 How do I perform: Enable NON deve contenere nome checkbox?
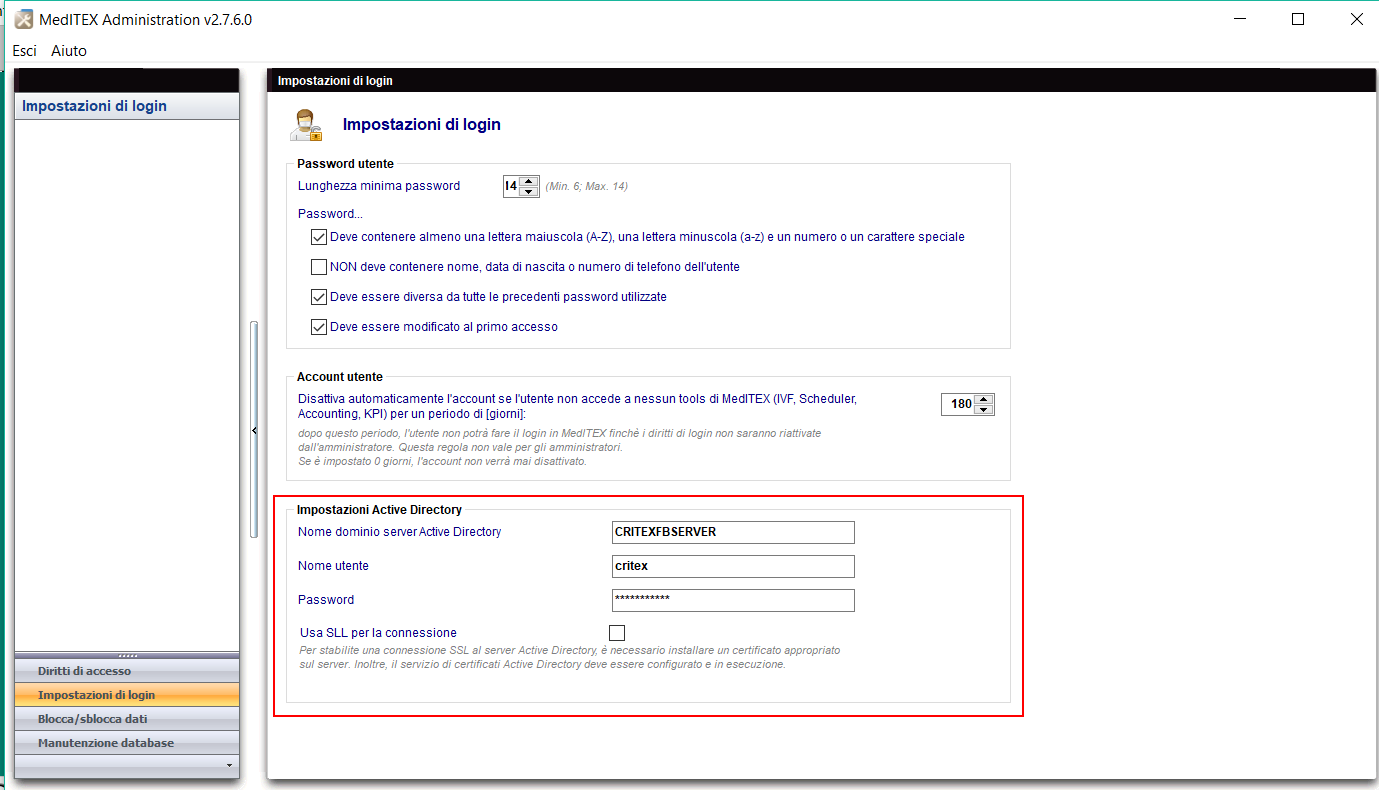(319, 267)
